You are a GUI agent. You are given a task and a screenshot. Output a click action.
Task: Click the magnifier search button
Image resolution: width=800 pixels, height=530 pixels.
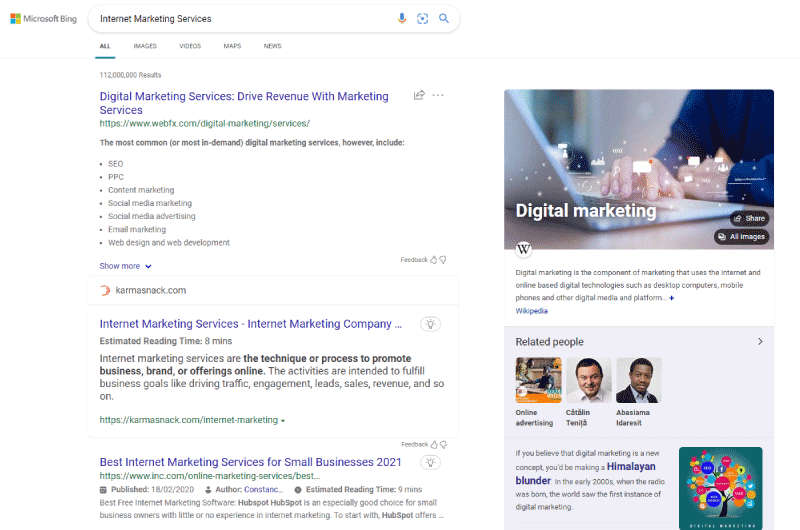(444, 18)
